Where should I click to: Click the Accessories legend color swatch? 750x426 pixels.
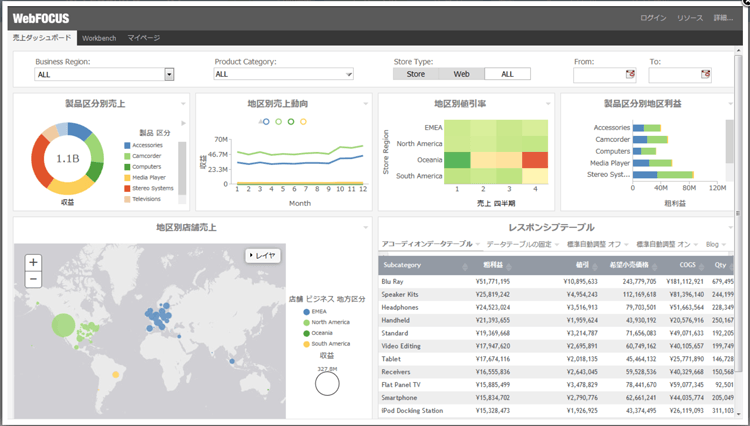tap(127, 146)
